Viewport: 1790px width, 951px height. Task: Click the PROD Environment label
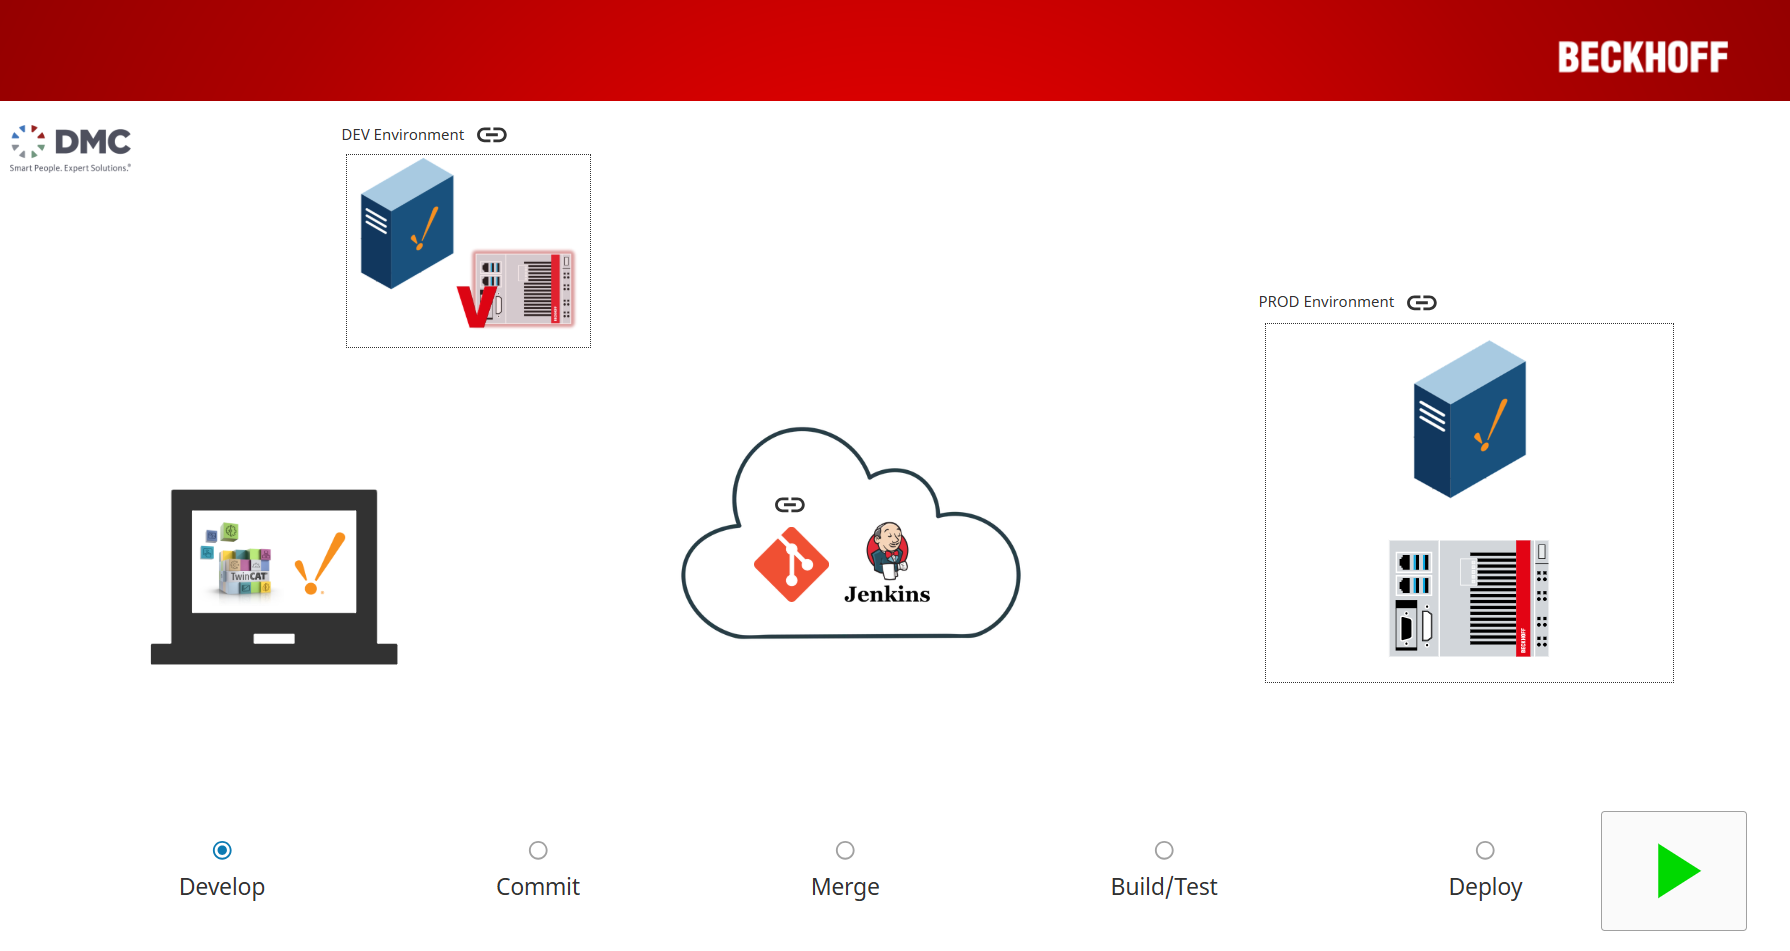(1326, 302)
